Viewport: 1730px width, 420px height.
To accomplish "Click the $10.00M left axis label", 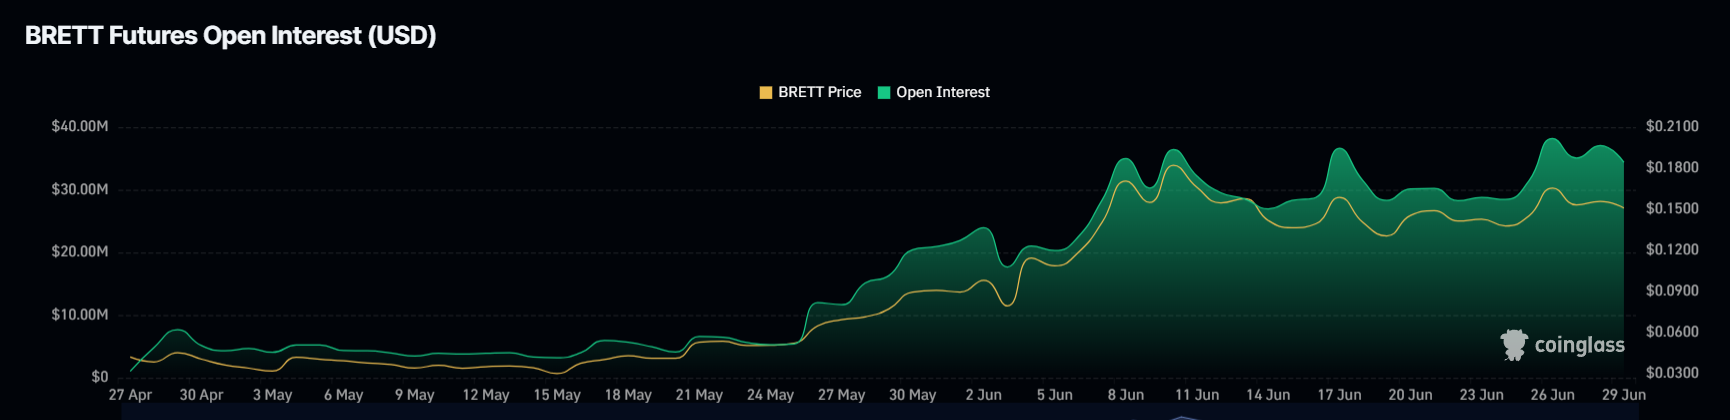I will click(80, 314).
